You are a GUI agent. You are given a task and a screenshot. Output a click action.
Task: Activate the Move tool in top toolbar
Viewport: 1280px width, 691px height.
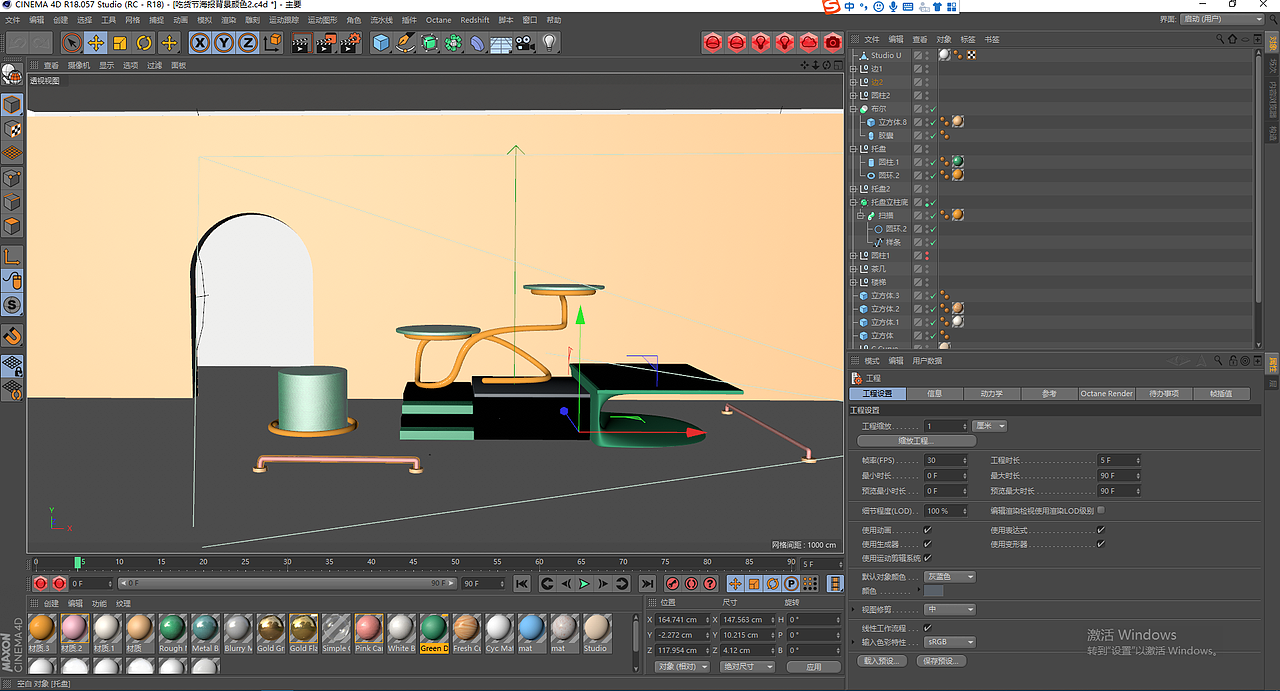pyautogui.click(x=96, y=43)
